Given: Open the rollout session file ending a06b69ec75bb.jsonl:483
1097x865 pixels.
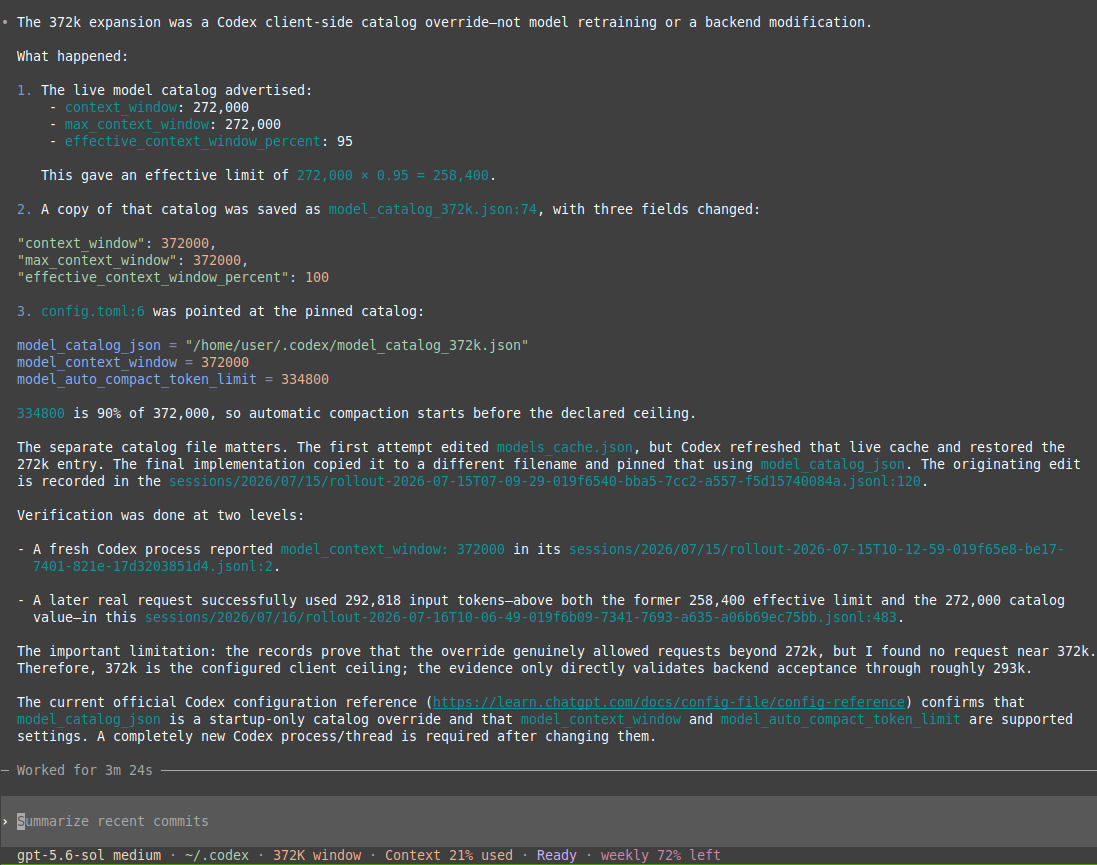Looking at the screenshot, I should tap(521, 617).
